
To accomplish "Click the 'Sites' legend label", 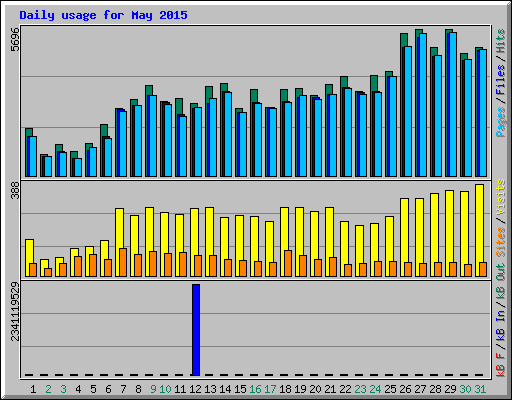I will 500,242.
